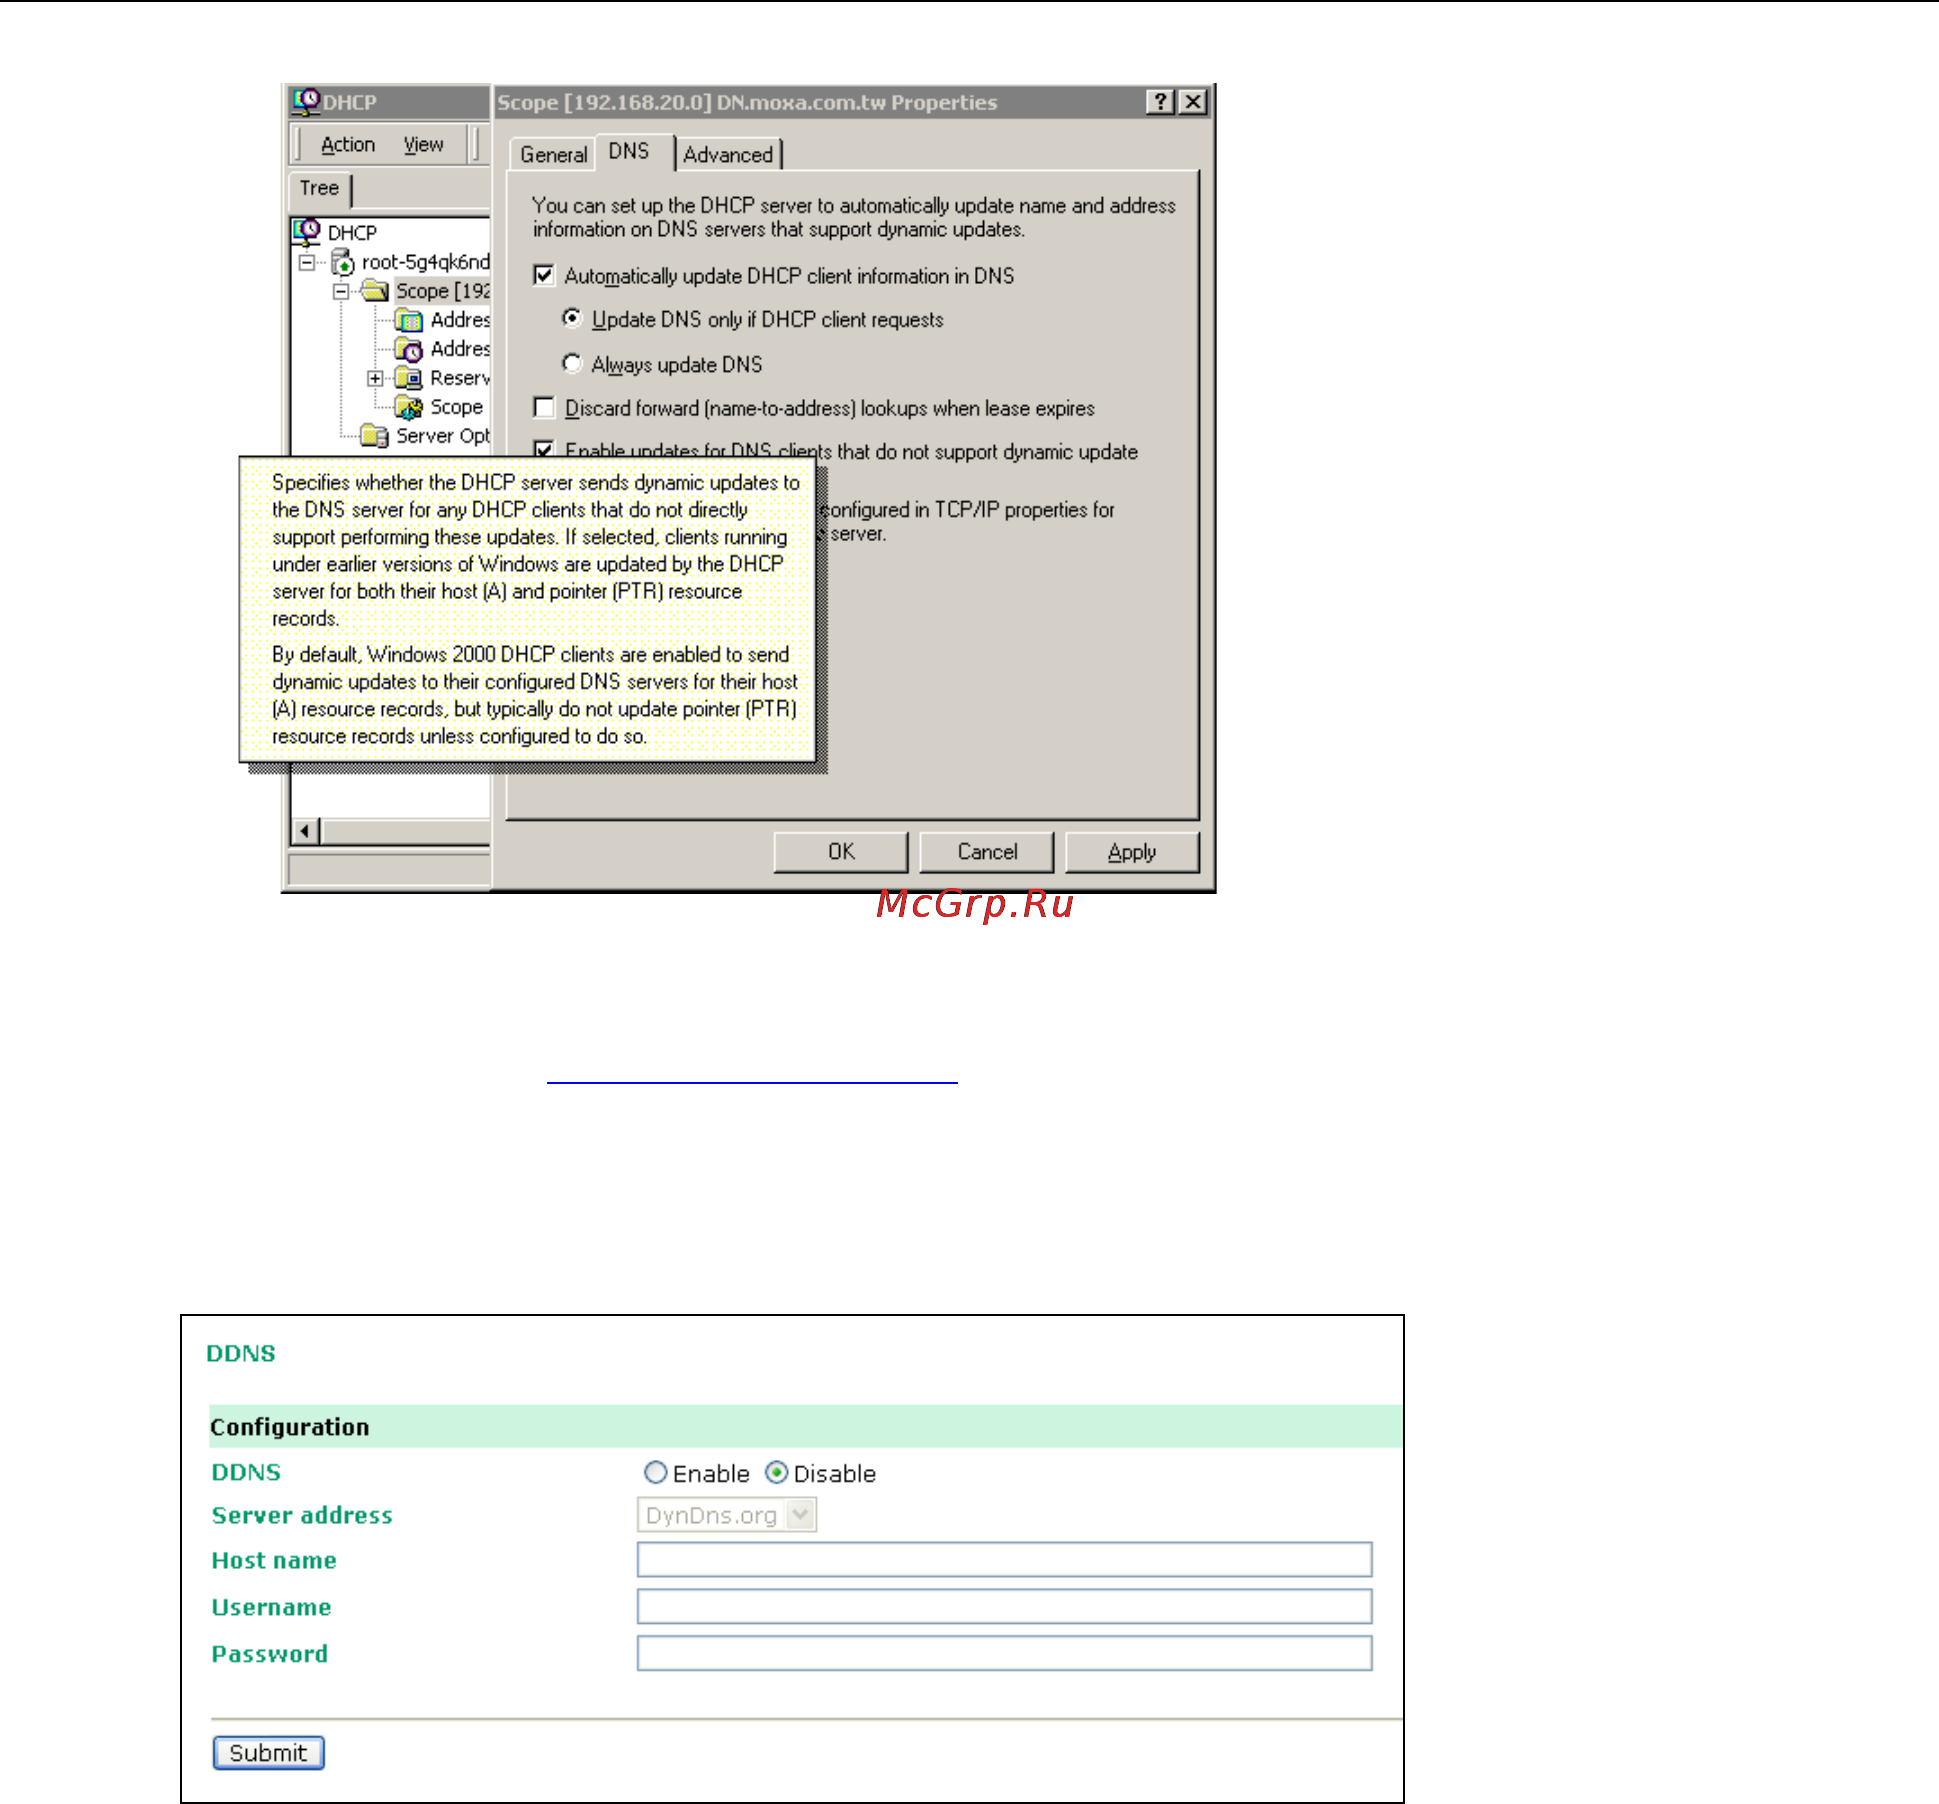This screenshot has width=1939, height=1804.
Task: Click the Username input field
Action: (x=1004, y=1606)
